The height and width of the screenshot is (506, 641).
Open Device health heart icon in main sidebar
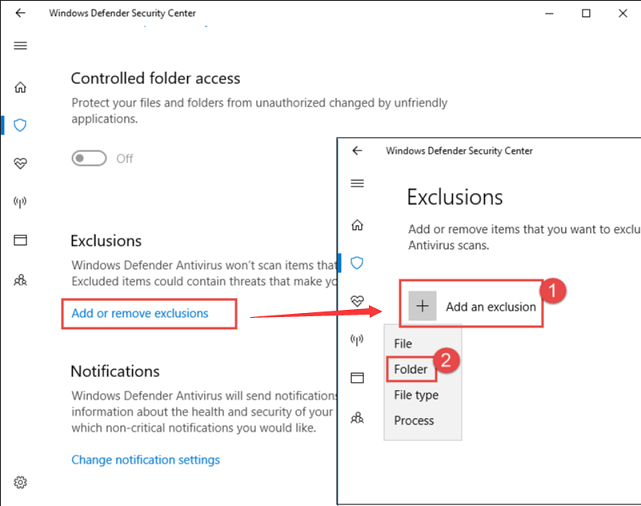(20, 163)
